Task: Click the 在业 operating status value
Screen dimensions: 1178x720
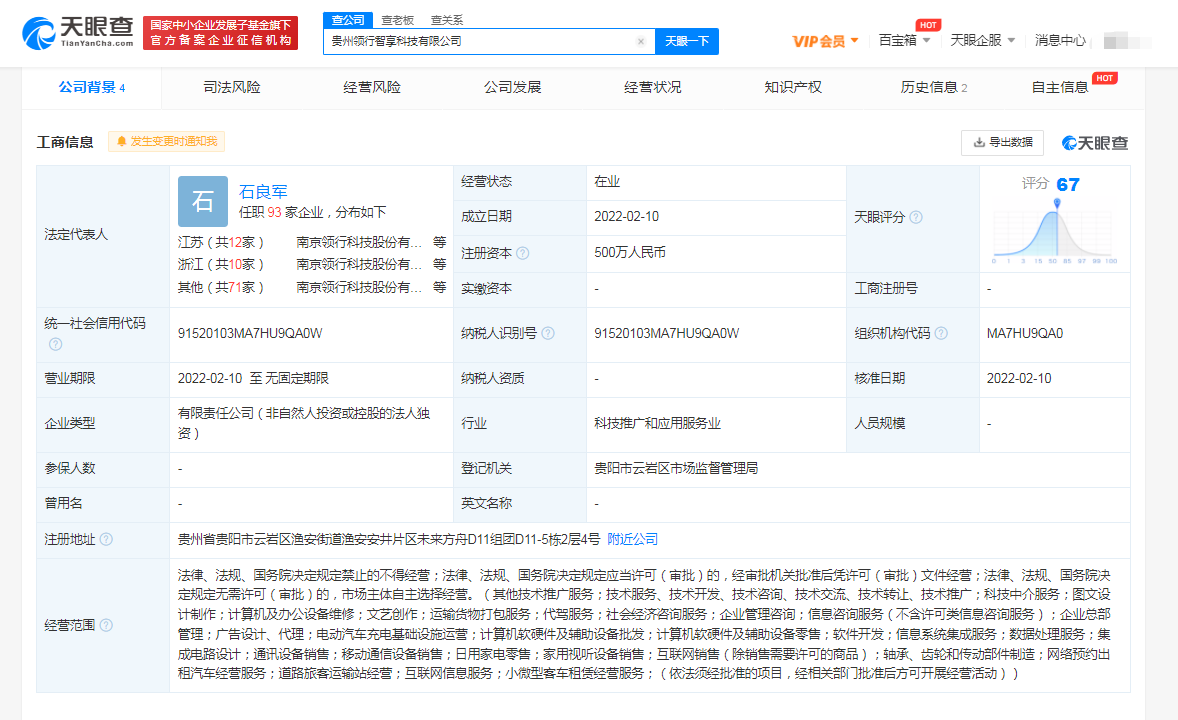Action: [x=607, y=181]
